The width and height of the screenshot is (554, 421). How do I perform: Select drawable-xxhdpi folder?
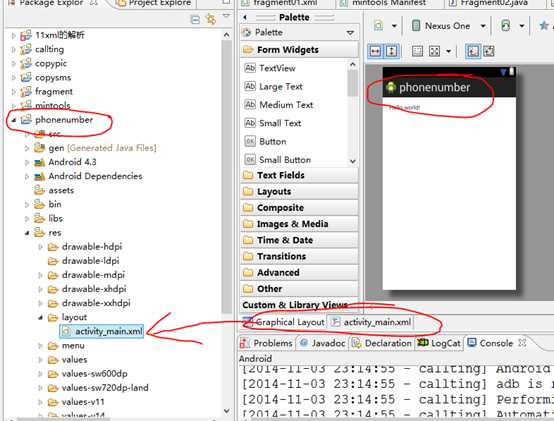(96, 303)
